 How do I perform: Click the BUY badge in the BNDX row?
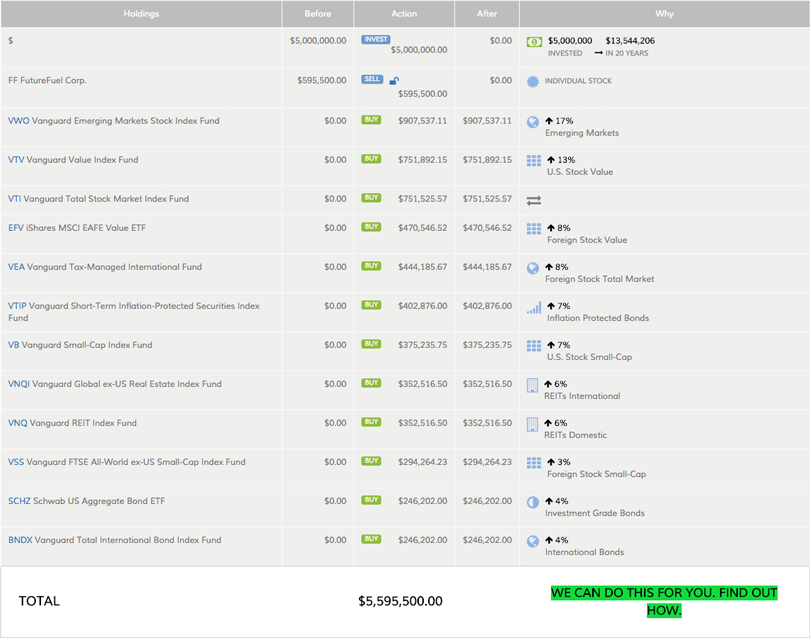[371, 539]
